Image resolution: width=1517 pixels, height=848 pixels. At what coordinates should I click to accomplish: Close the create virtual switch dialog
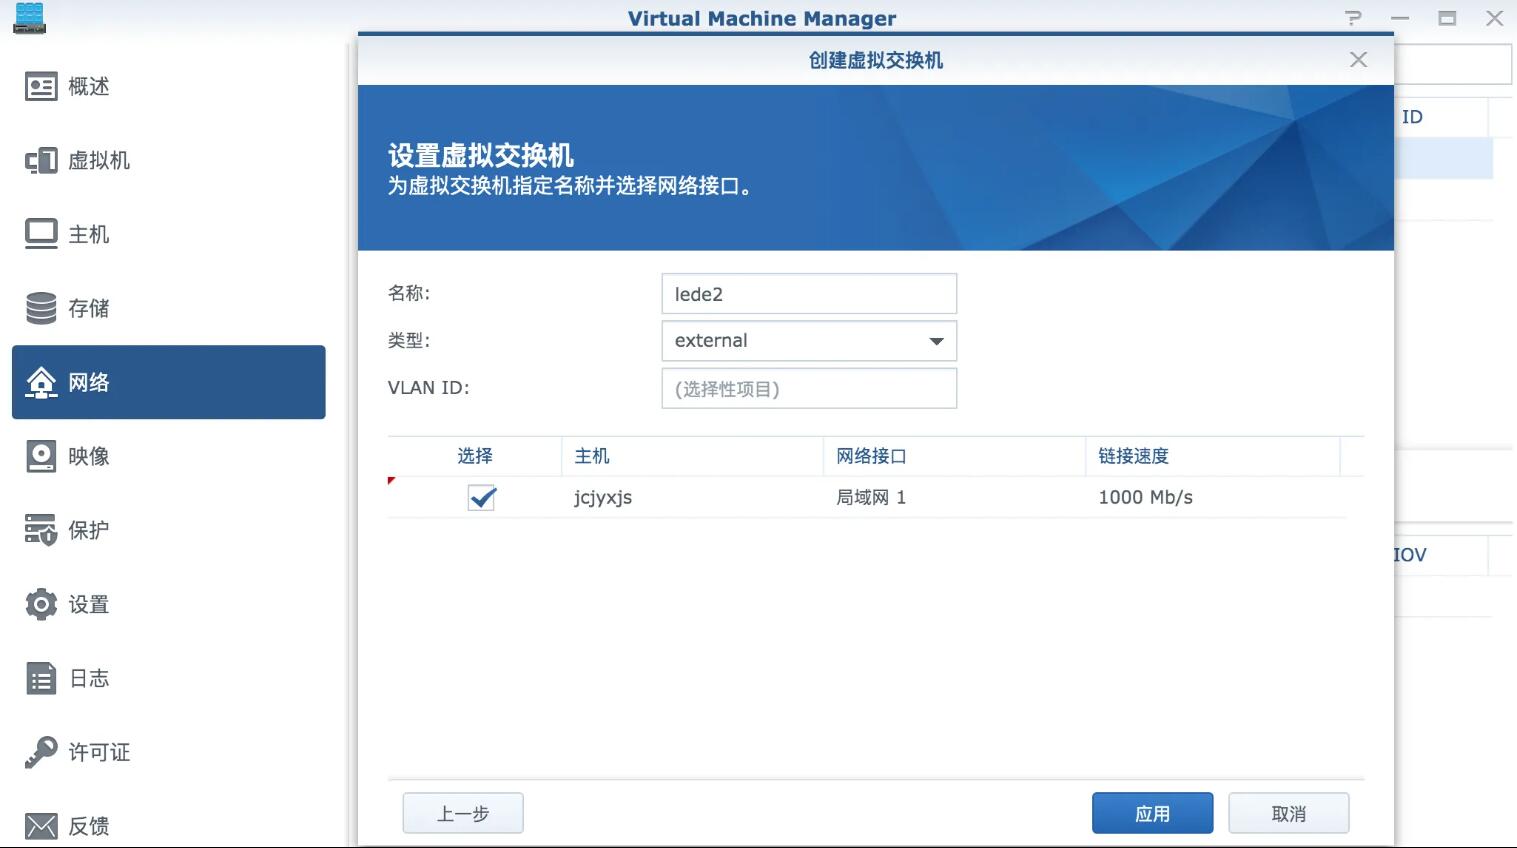click(x=1358, y=60)
